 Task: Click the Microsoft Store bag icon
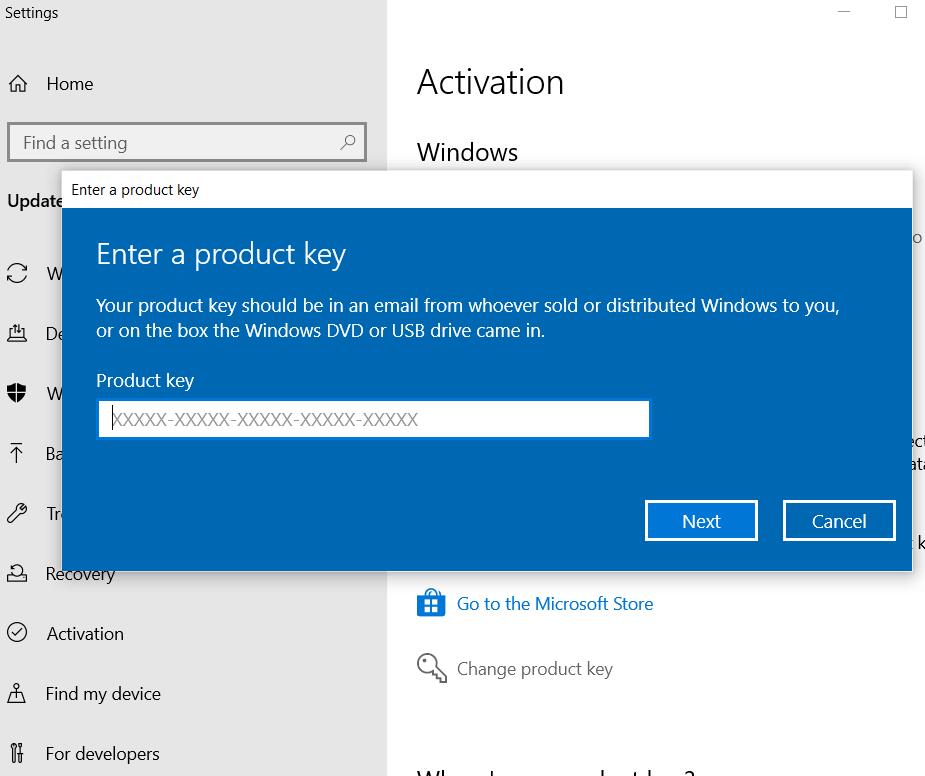431,603
